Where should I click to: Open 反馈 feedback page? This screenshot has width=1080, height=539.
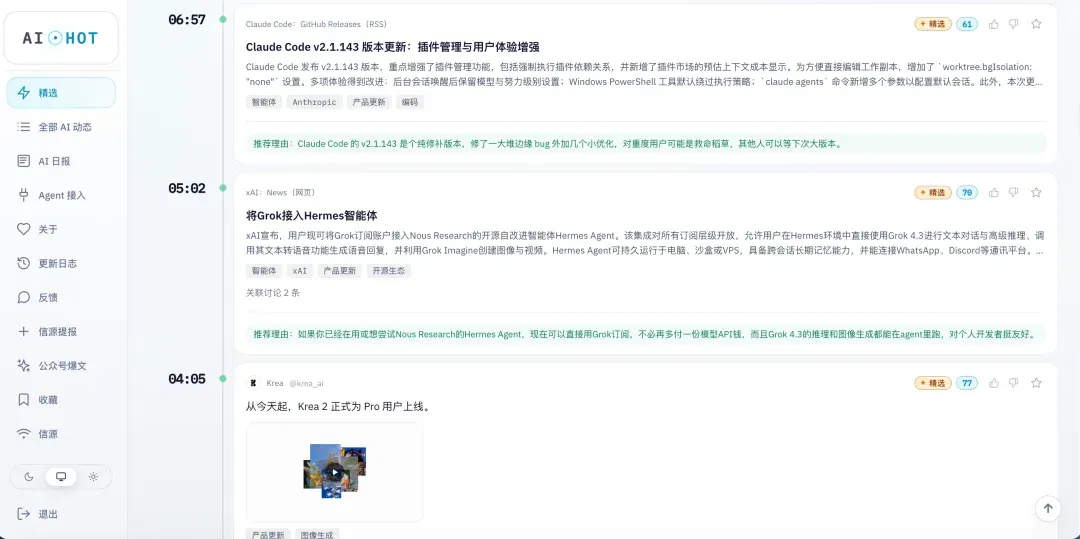coord(61,297)
